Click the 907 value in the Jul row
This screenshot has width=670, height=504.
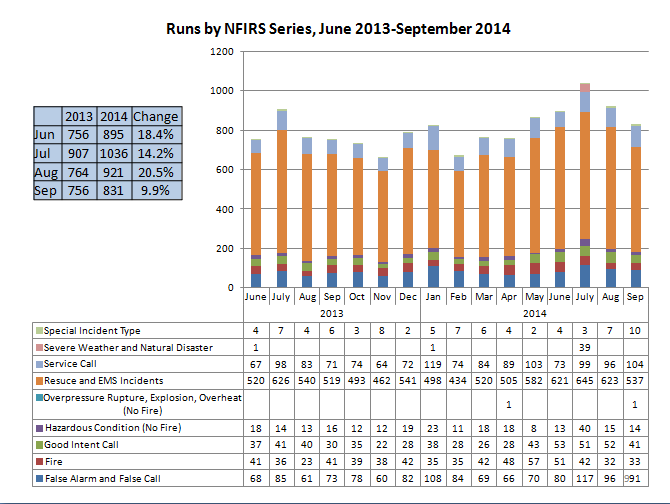(79, 153)
